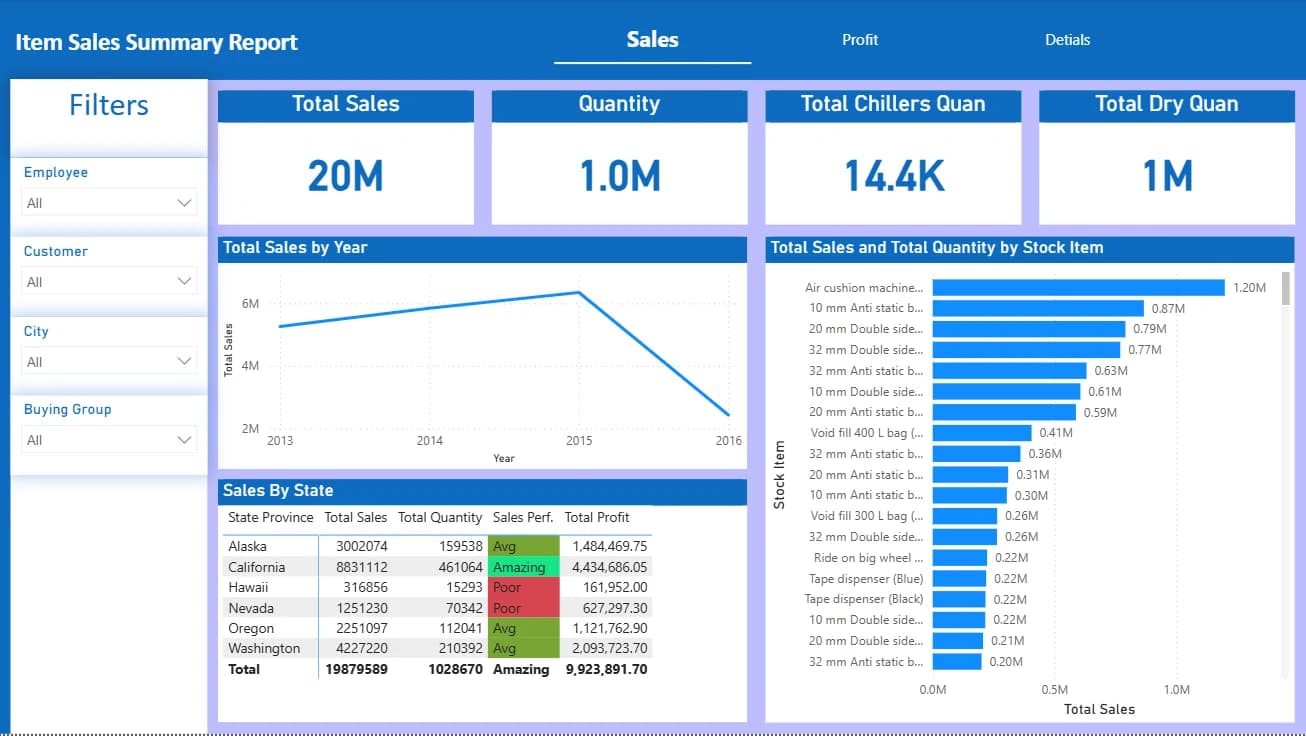Viewport: 1306px width, 736px height.
Task: Click the total profit 9,923,891.70
Action: click(x=606, y=669)
